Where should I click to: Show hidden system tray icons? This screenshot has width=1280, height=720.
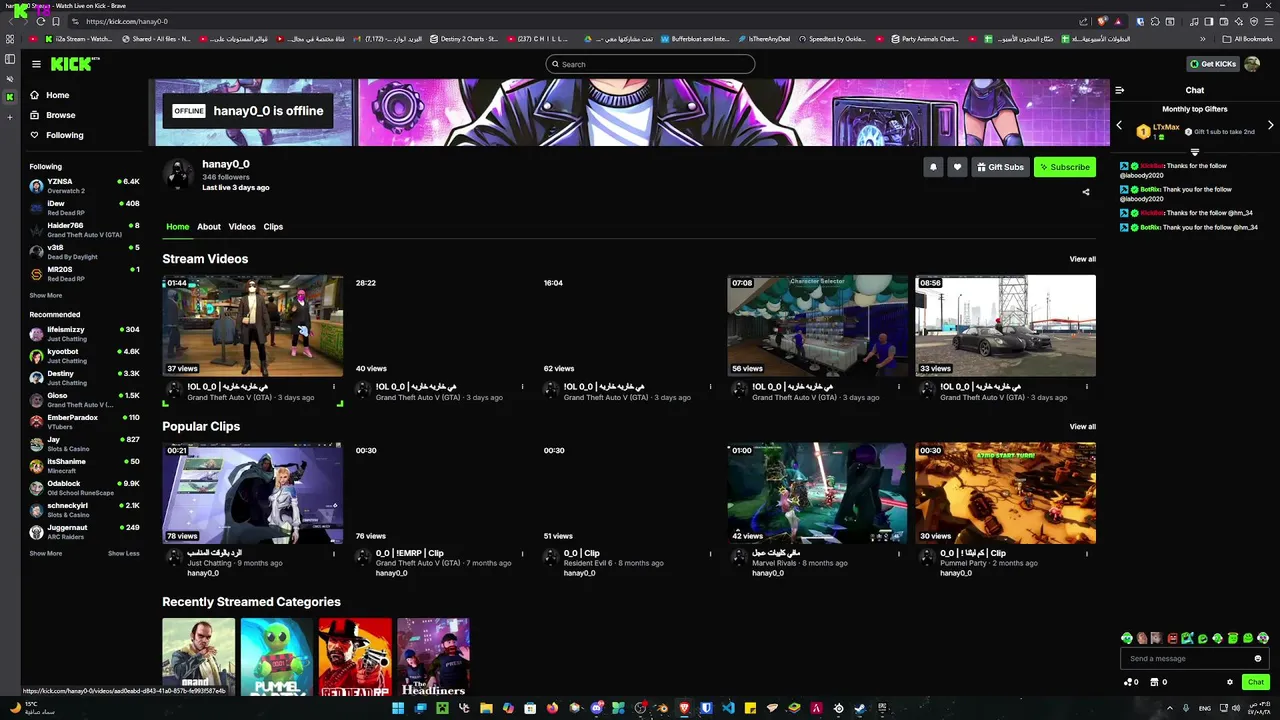click(1170, 708)
